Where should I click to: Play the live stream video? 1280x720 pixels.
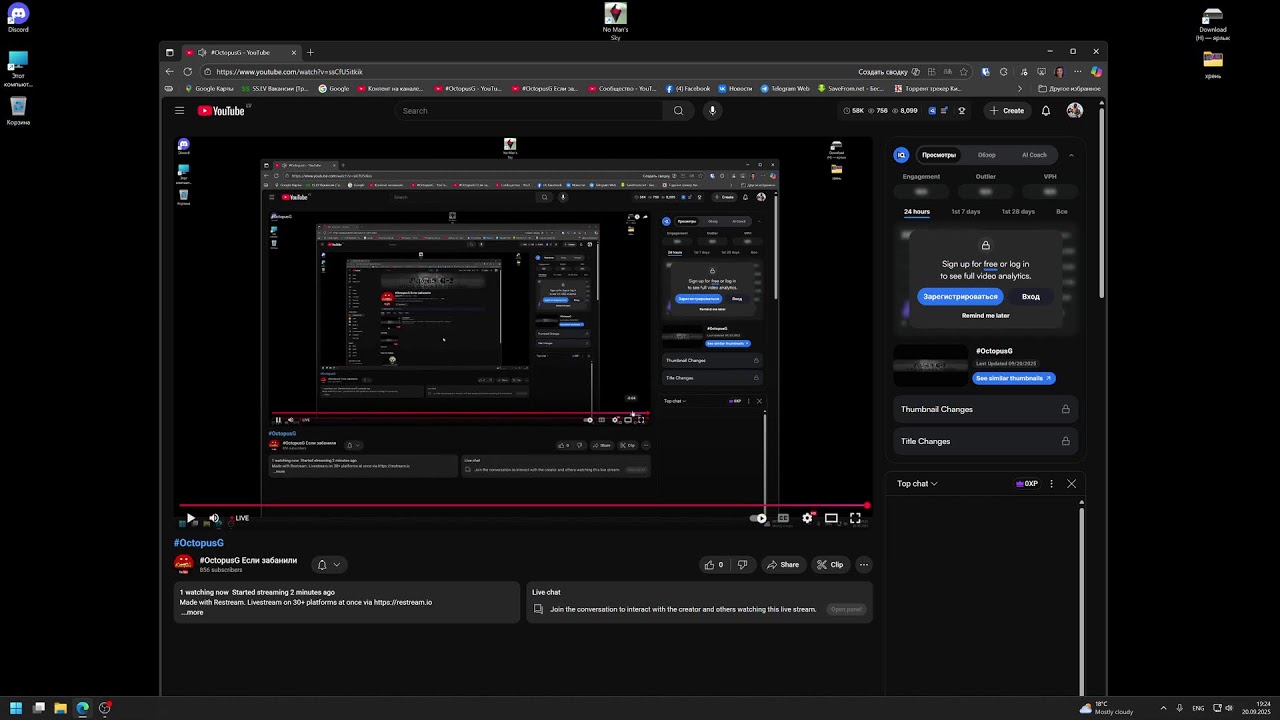click(x=191, y=518)
